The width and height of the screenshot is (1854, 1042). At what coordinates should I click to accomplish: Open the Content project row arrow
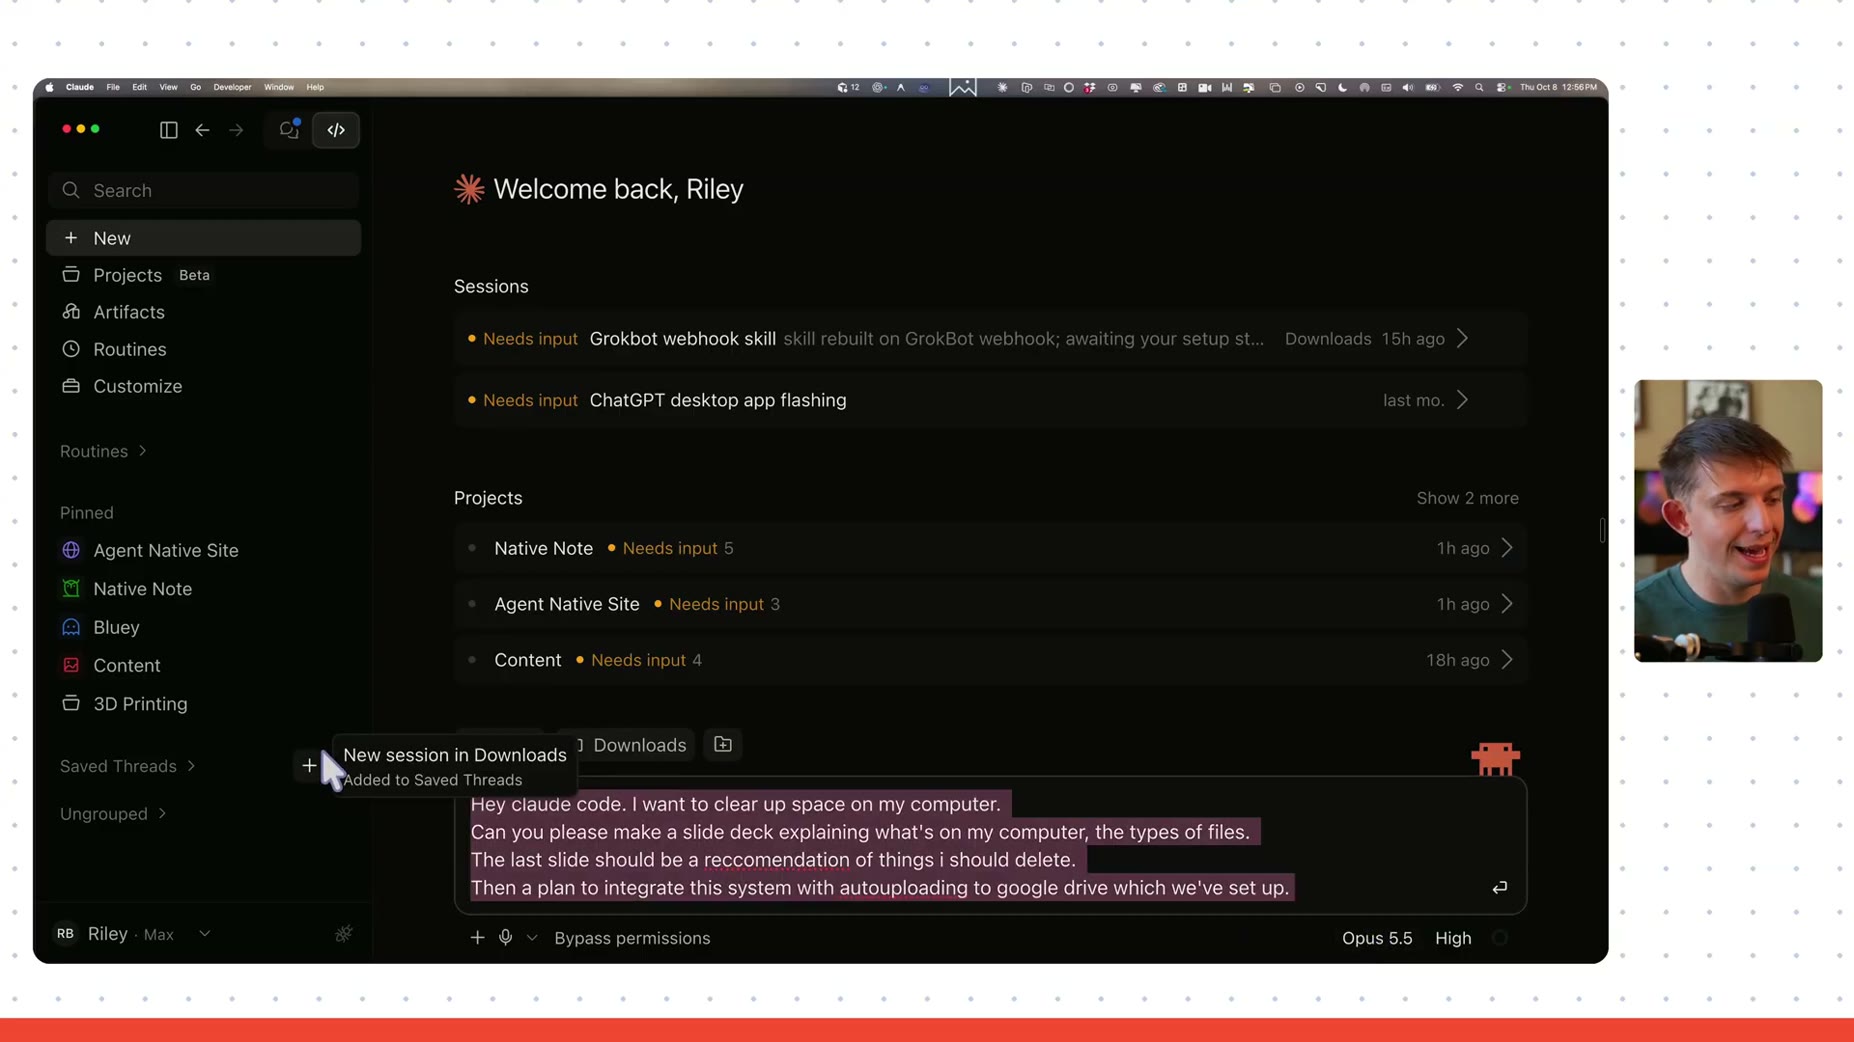pyautogui.click(x=1507, y=660)
